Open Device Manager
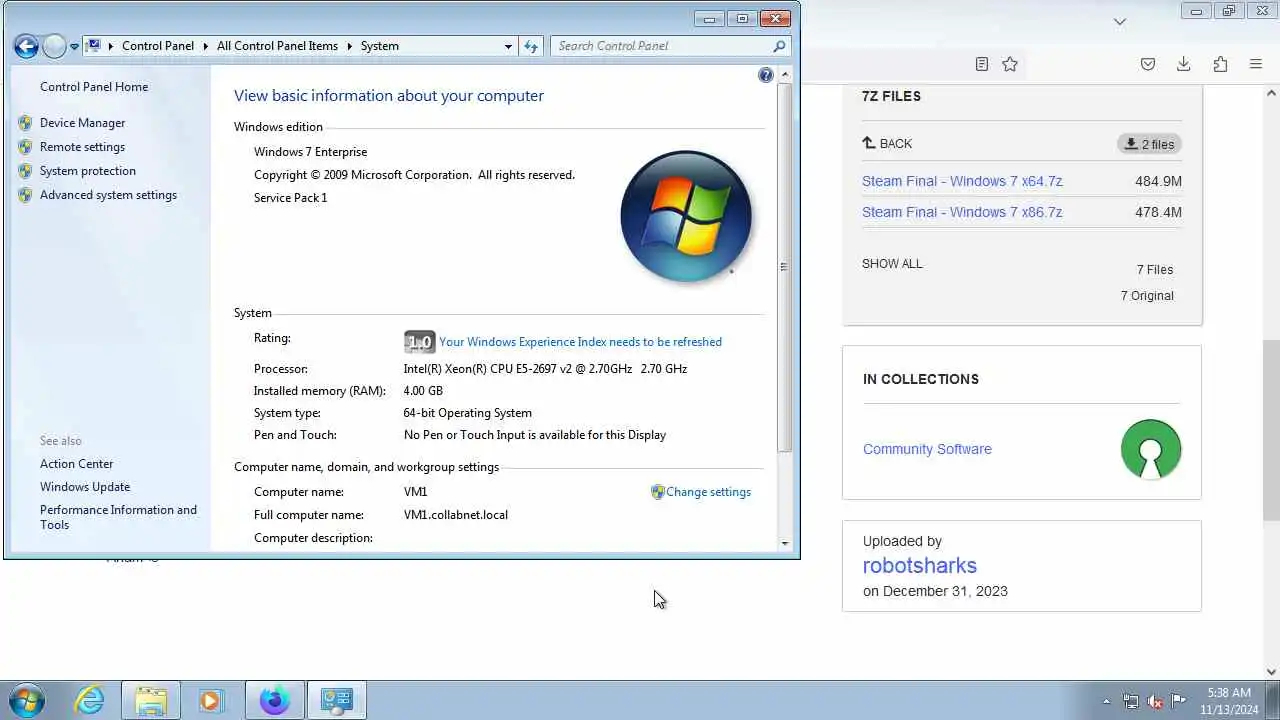The height and width of the screenshot is (720, 1280). coord(82,123)
